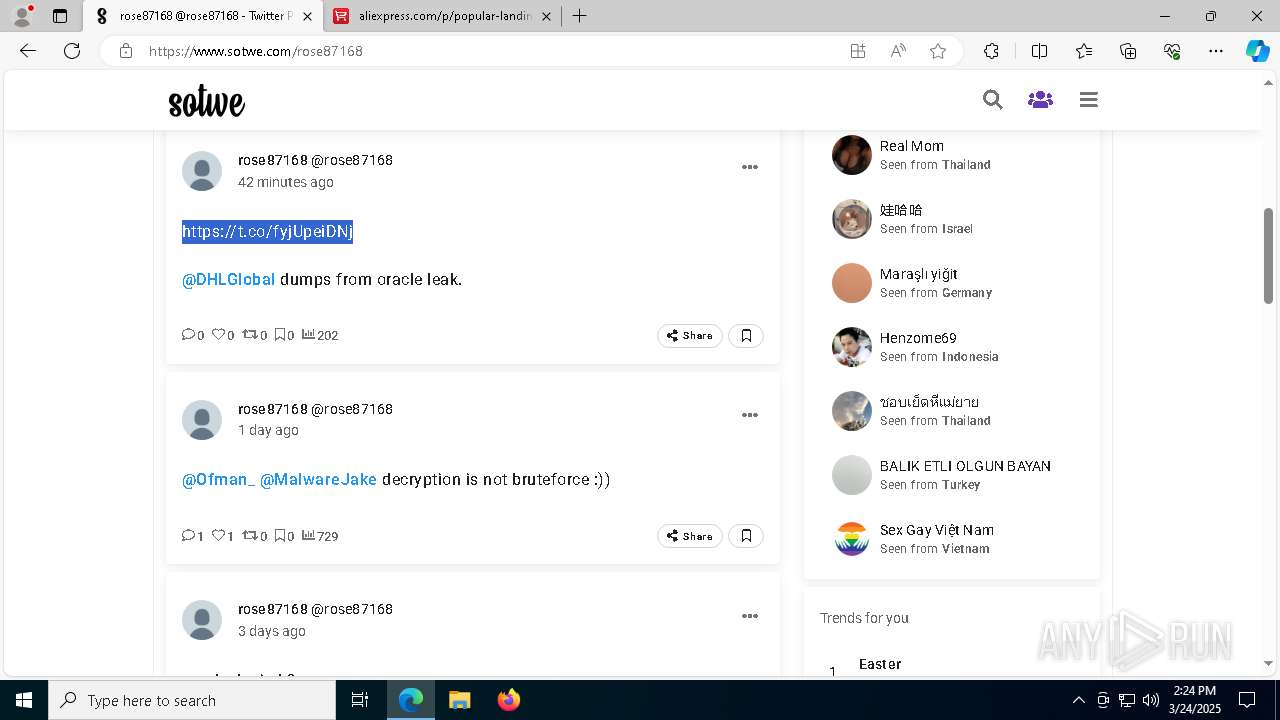The width and height of the screenshot is (1280, 720).
Task: Open the @Ofman_ mention
Action: (x=218, y=480)
